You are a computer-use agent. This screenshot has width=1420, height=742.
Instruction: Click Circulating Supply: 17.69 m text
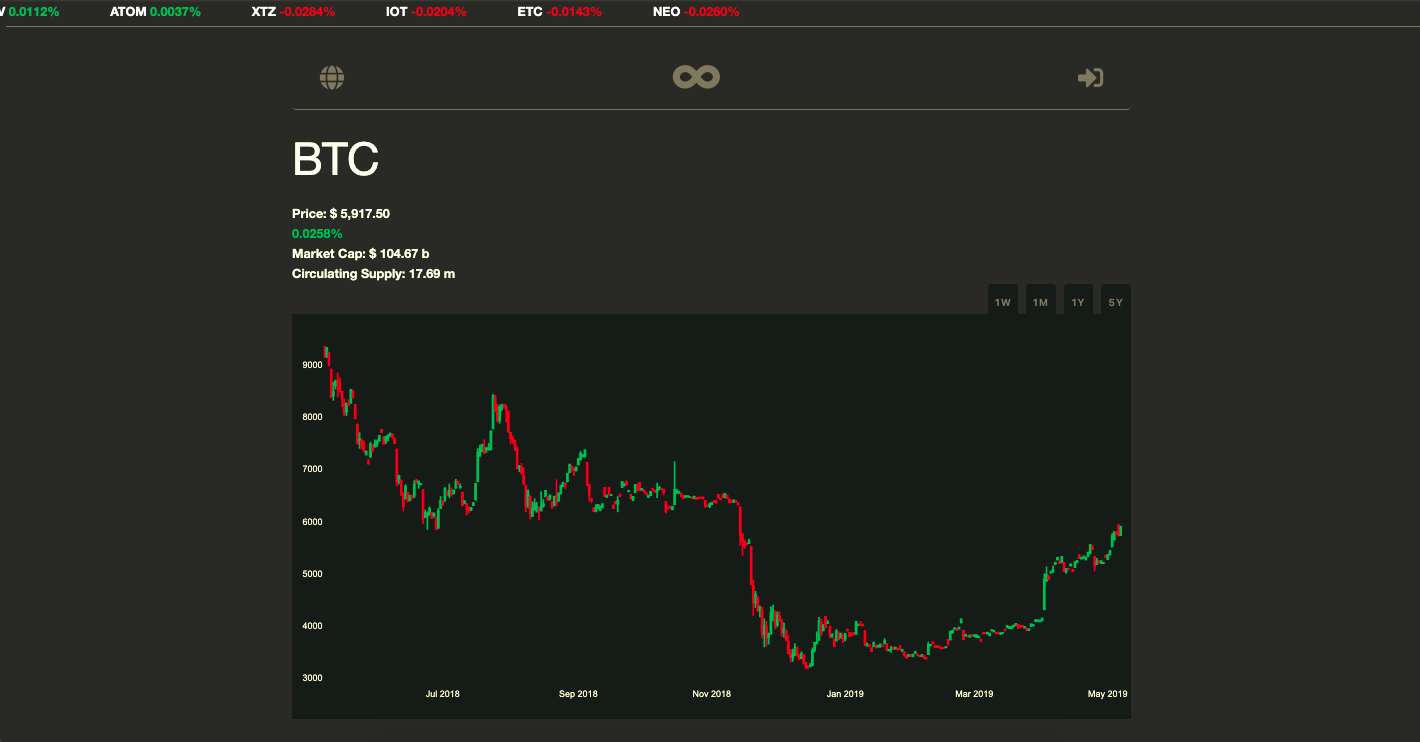coord(374,273)
